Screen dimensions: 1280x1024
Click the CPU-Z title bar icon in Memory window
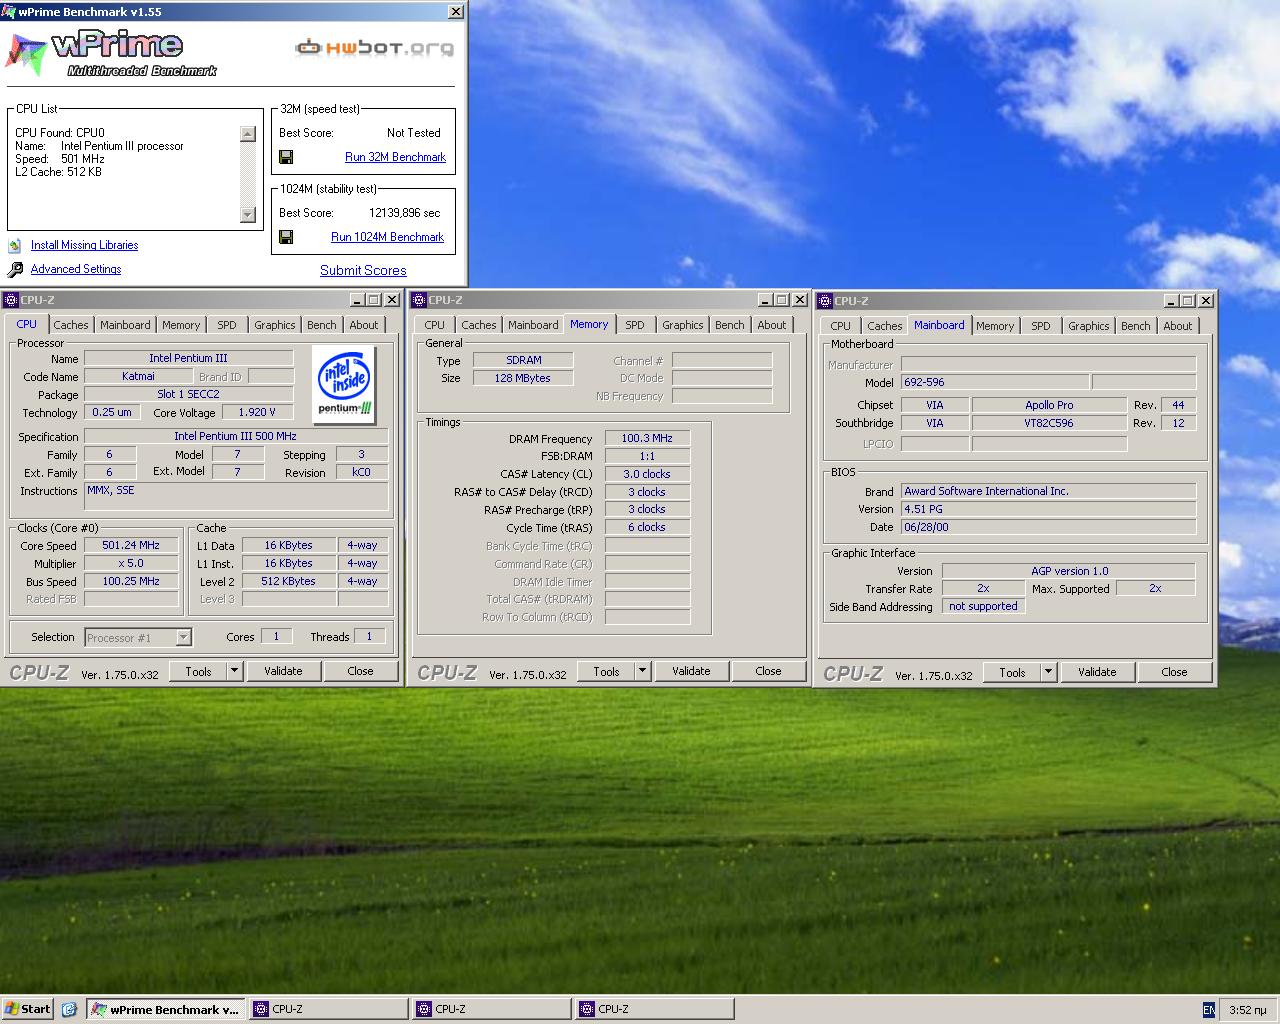(418, 300)
